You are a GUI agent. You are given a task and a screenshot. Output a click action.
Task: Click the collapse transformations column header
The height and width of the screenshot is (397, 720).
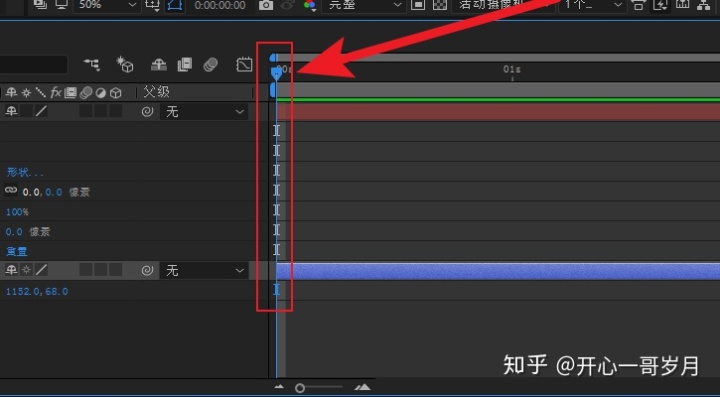26,93
